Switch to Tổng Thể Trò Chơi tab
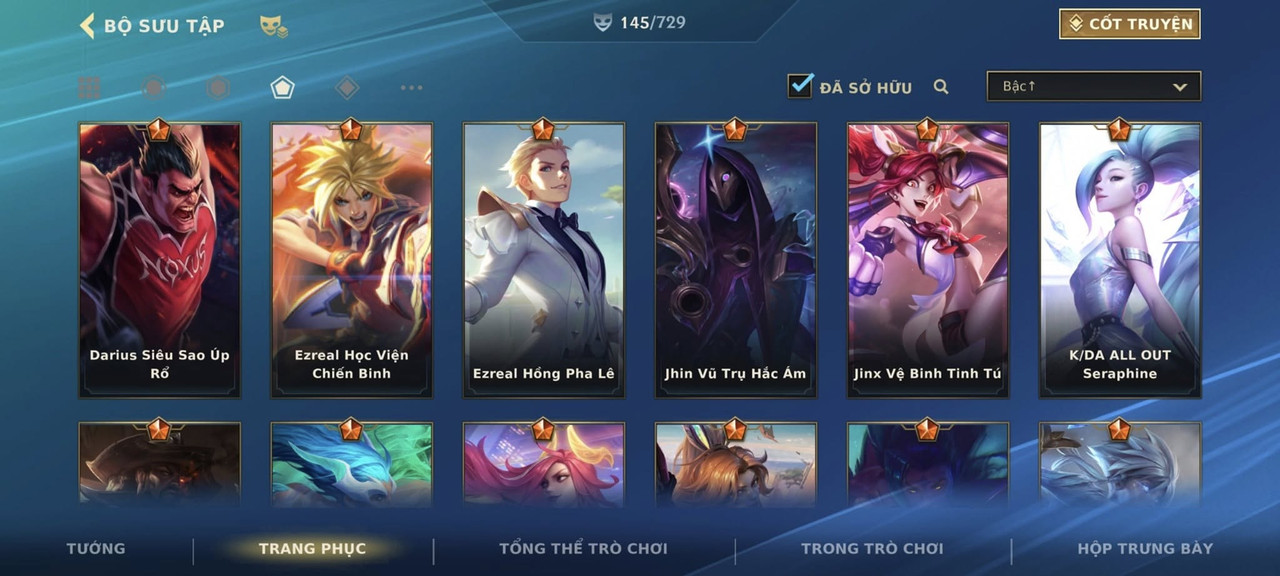This screenshot has width=1280, height=576. click(583, 548)
